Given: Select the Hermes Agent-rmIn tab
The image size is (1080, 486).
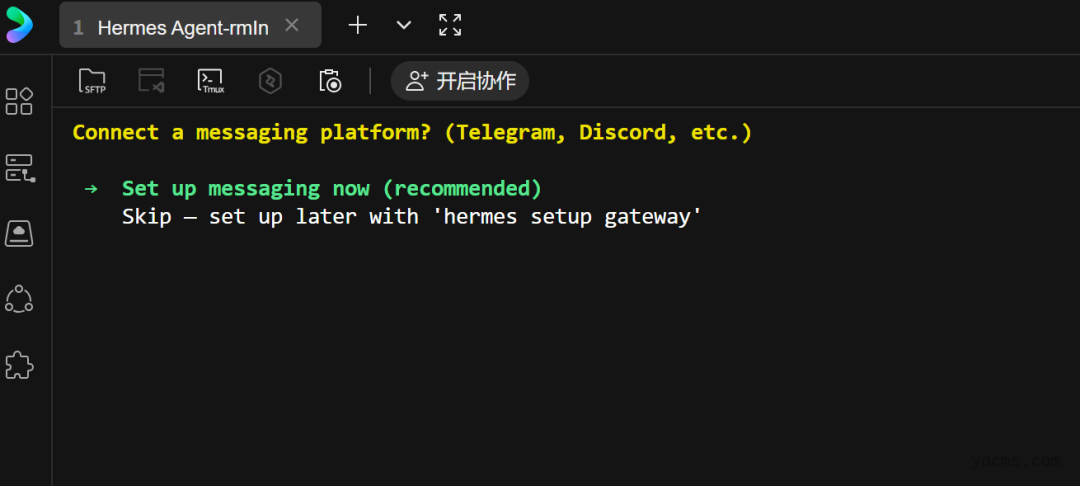Looking at the screenshot, I should pos(182,27).
